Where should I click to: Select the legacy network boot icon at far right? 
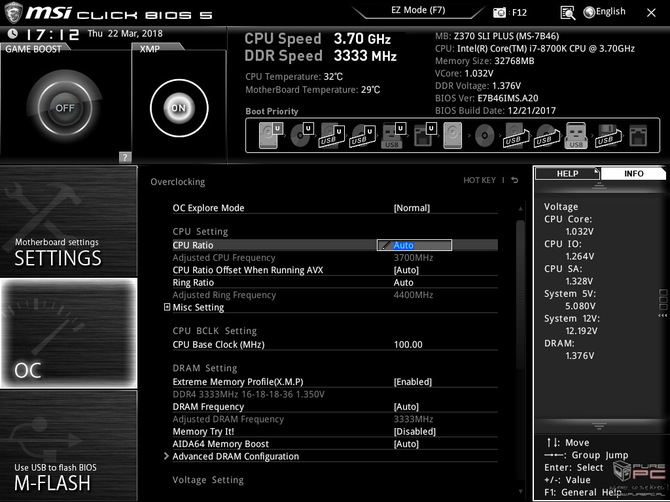click(638, 135)
